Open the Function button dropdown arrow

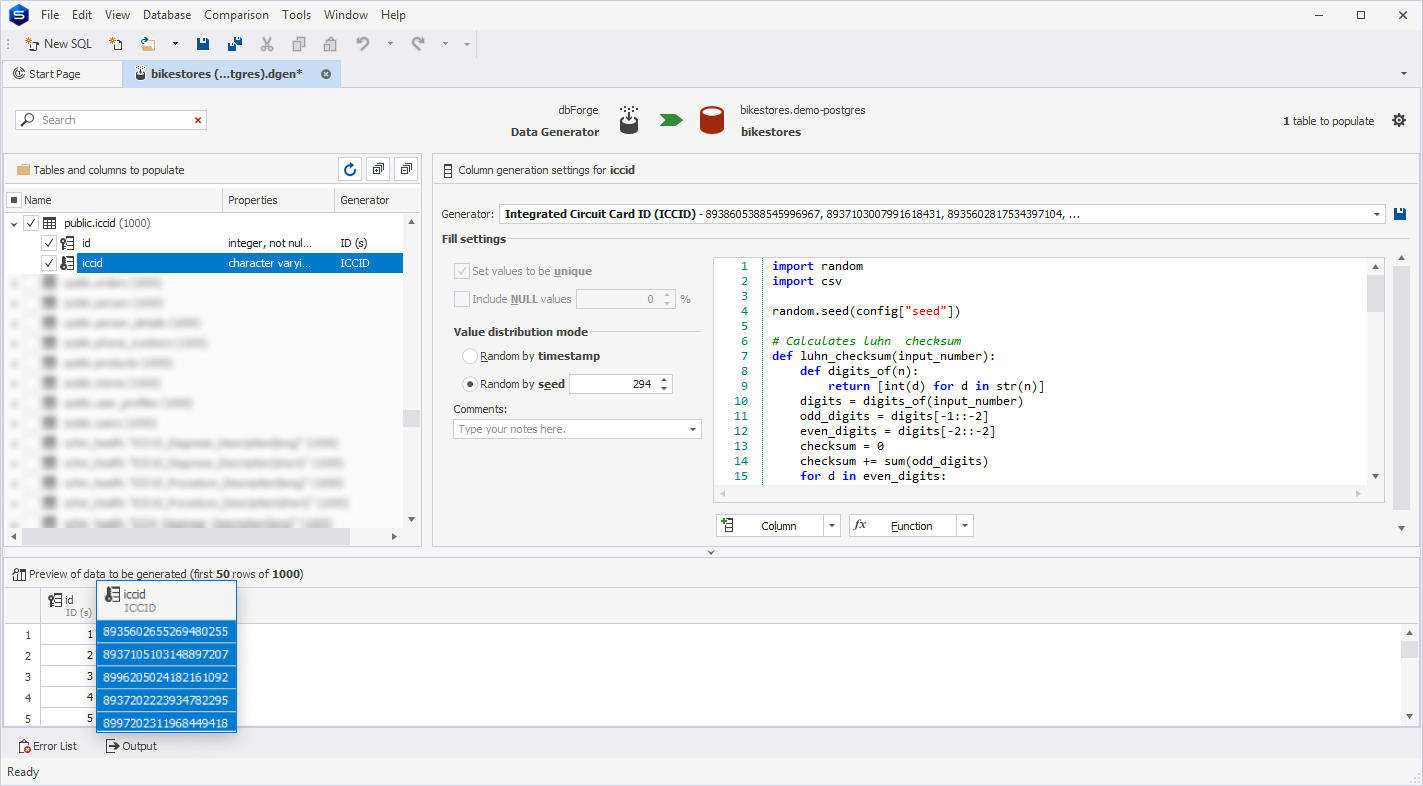[x=965, y=526]
